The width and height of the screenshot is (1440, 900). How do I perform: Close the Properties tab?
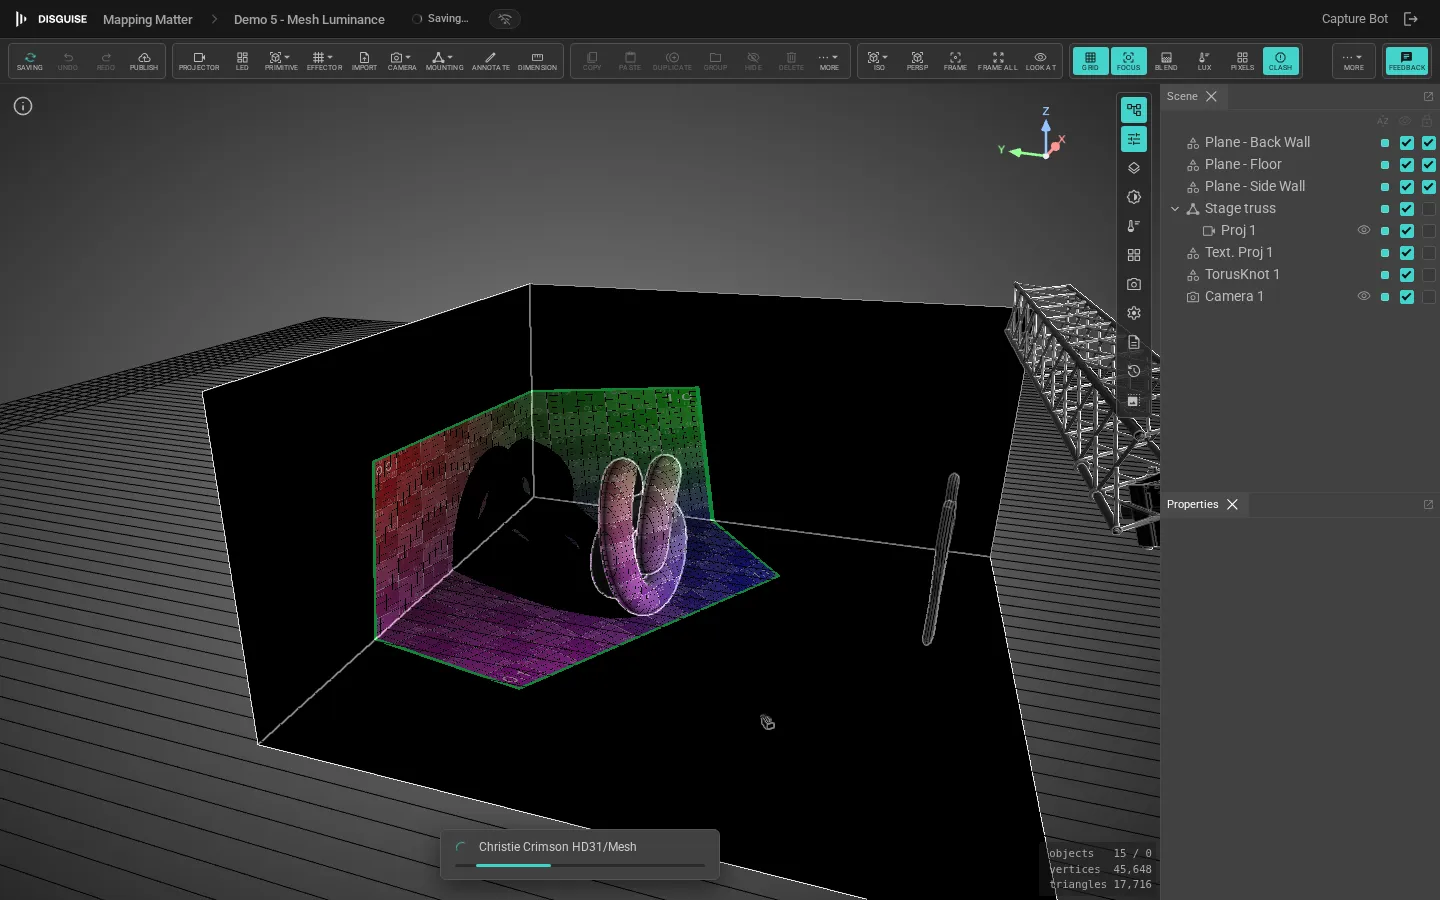tap(1232, 505)
